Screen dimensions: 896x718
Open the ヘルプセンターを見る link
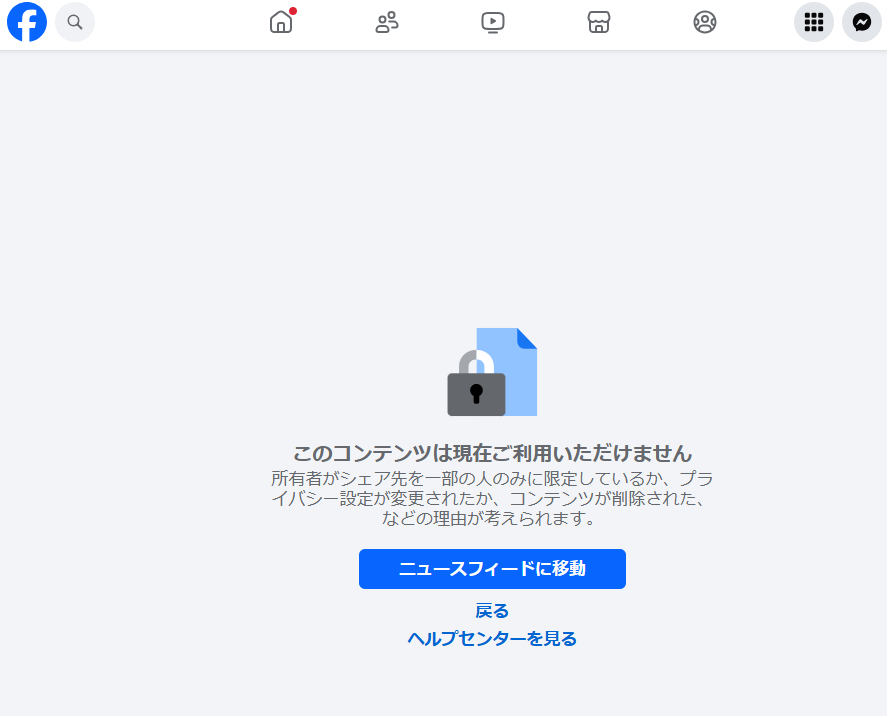click(492, 639)
